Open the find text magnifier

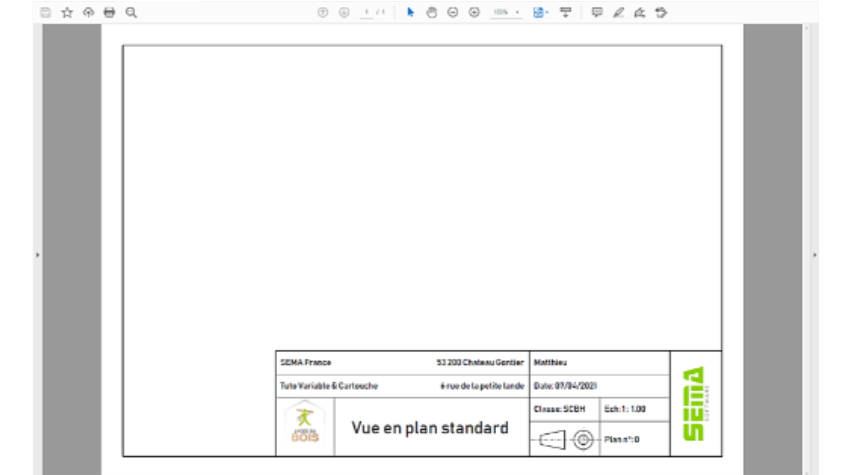click(131, 12)
